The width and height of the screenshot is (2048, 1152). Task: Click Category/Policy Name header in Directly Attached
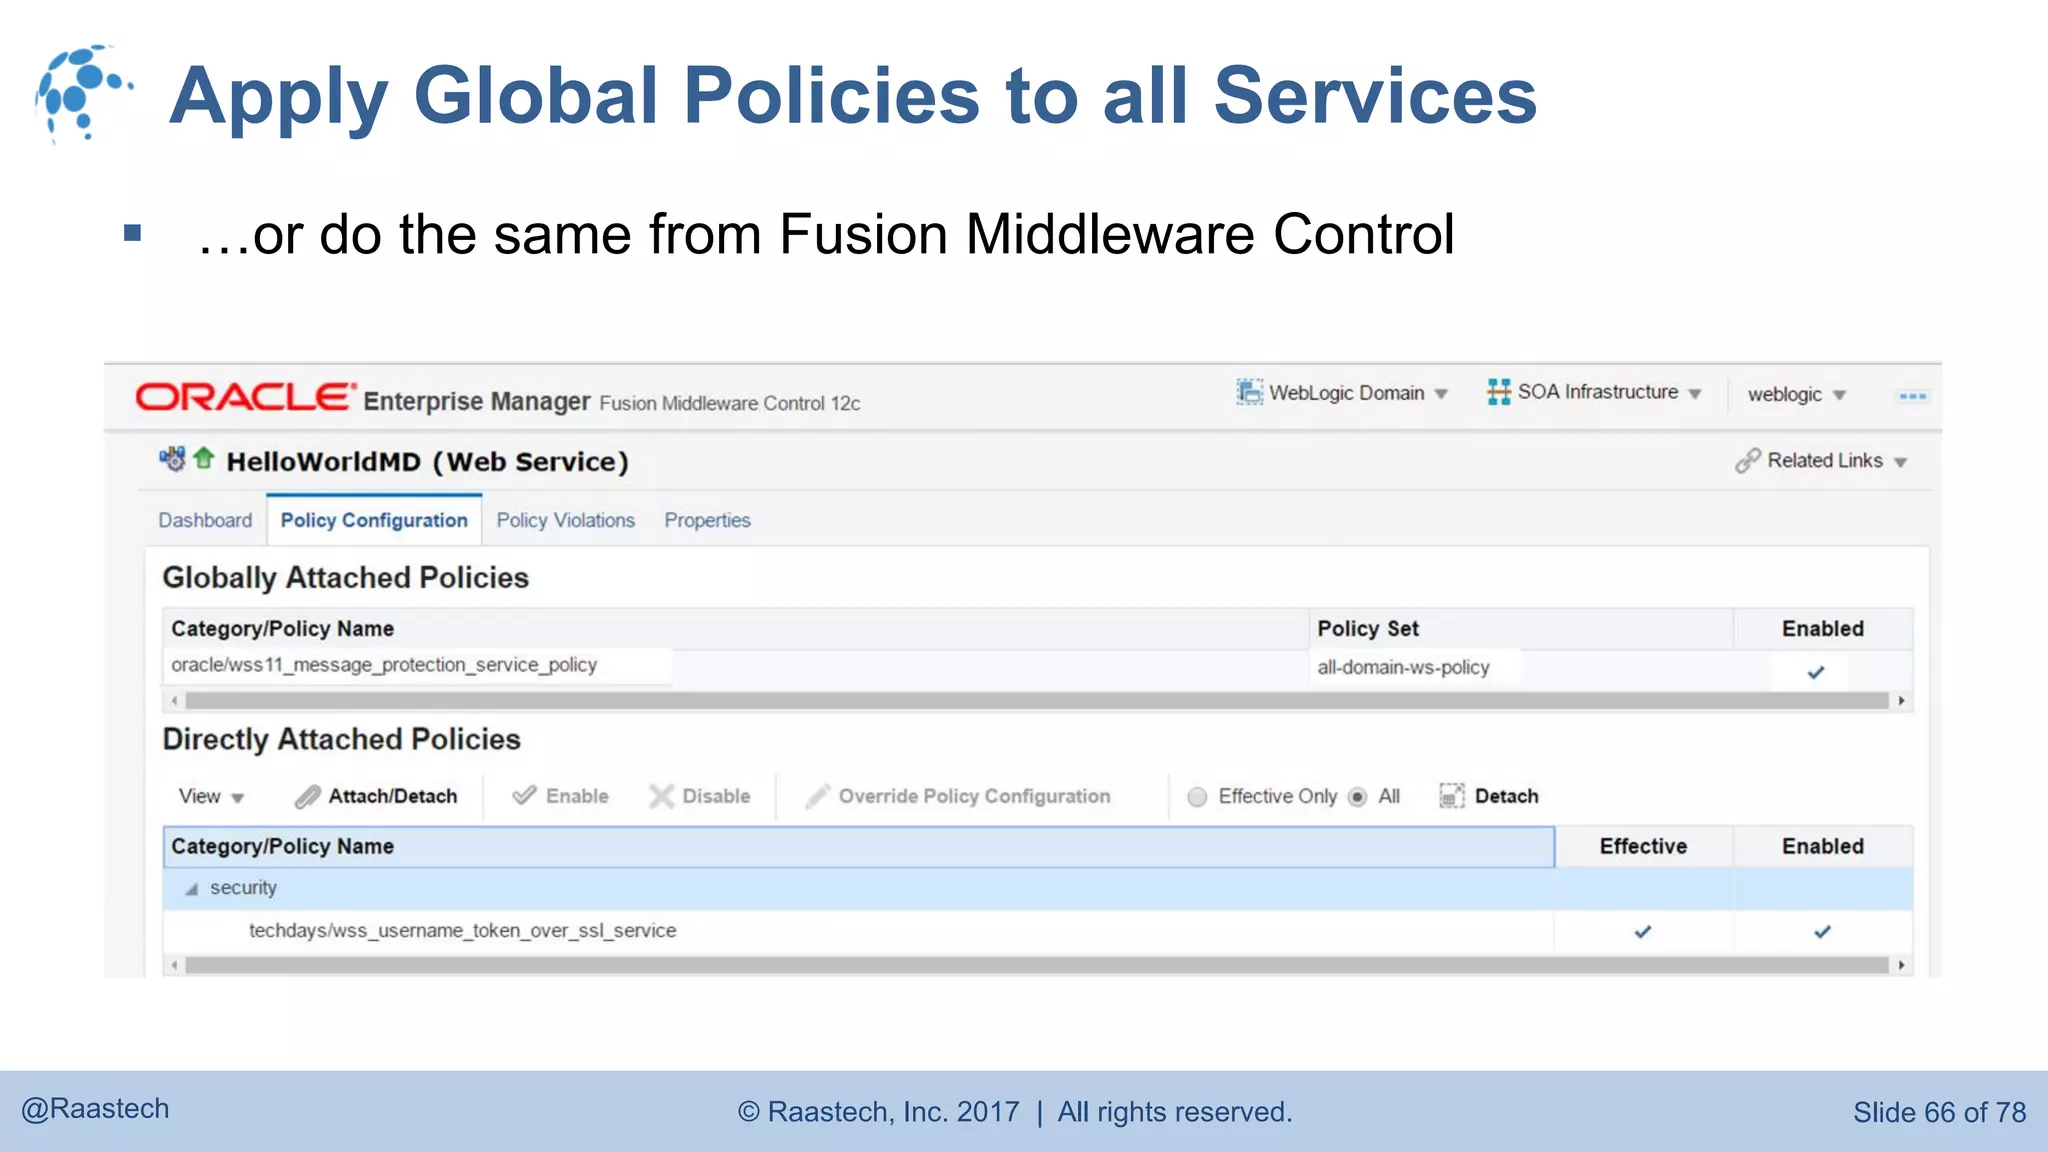(x=859, y=846)
